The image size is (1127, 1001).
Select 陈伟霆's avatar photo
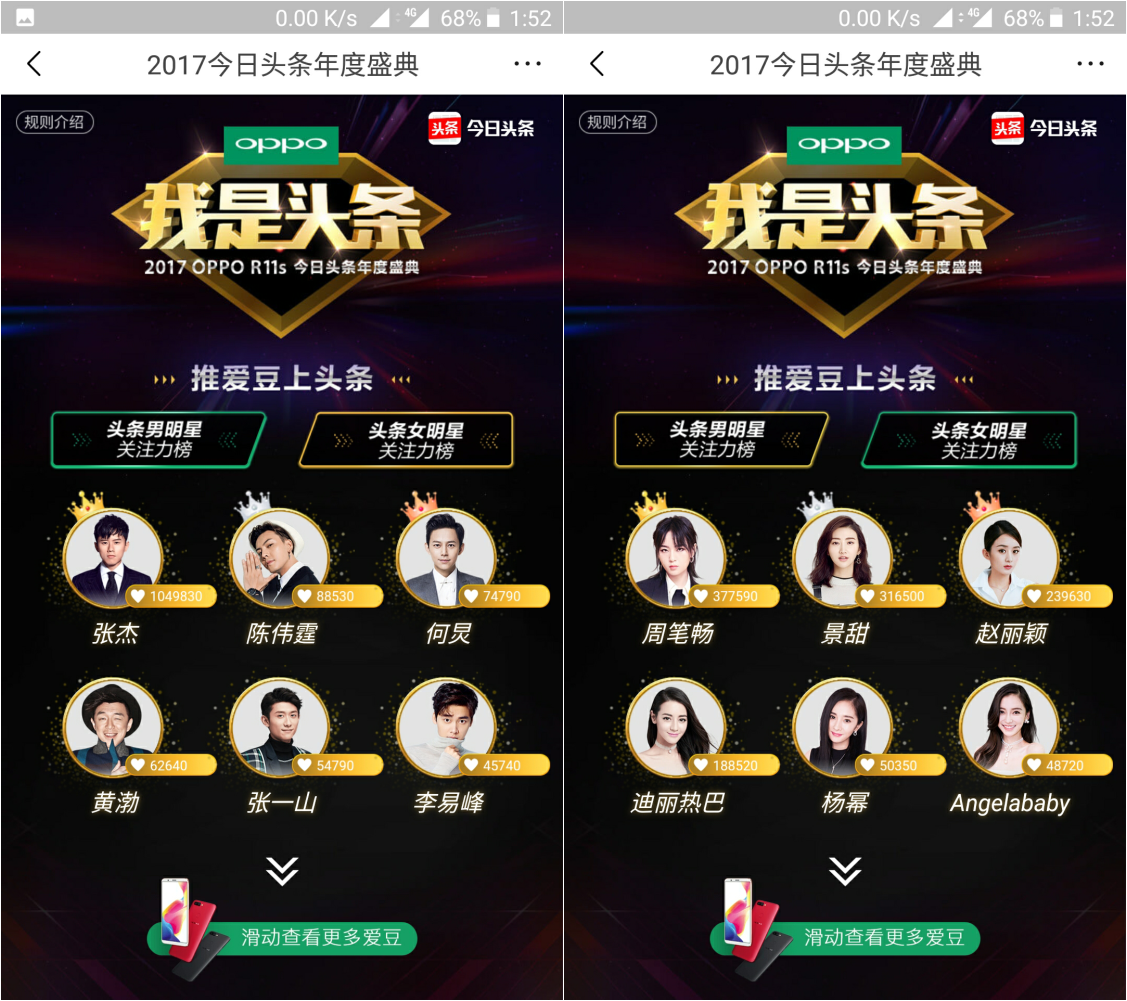tap(279, 558)
